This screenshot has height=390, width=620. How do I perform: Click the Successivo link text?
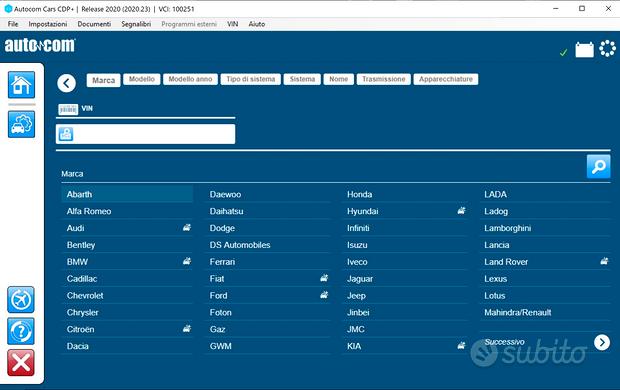(505, 342)
